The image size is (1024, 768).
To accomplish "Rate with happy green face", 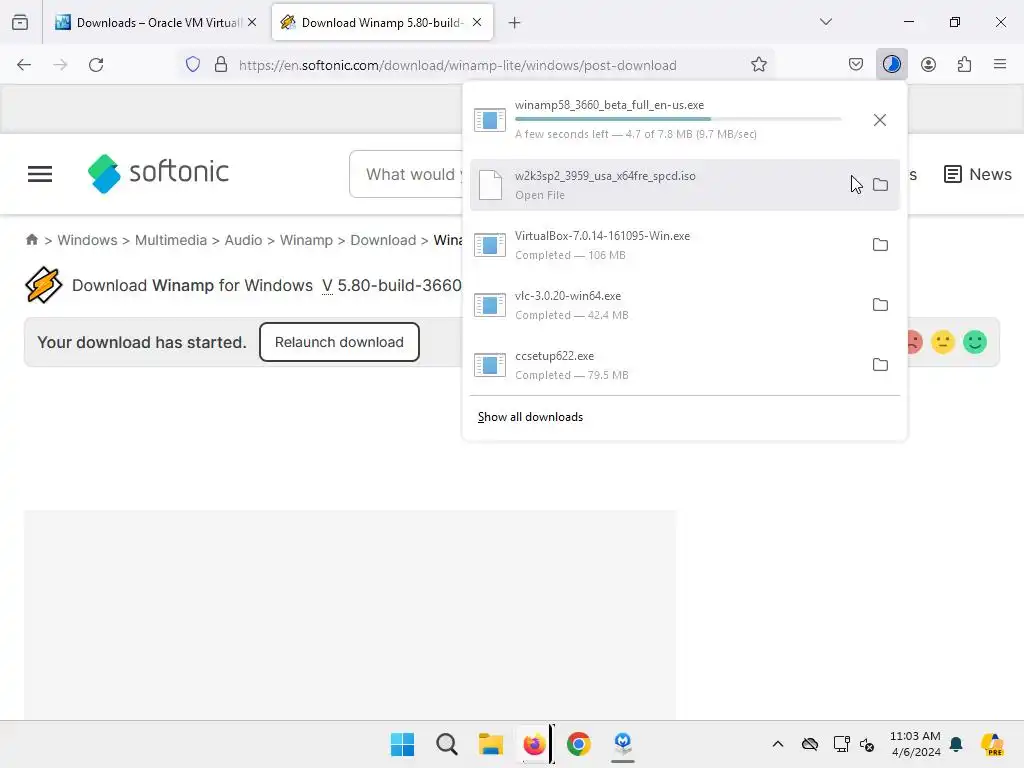I will [975, 342].
